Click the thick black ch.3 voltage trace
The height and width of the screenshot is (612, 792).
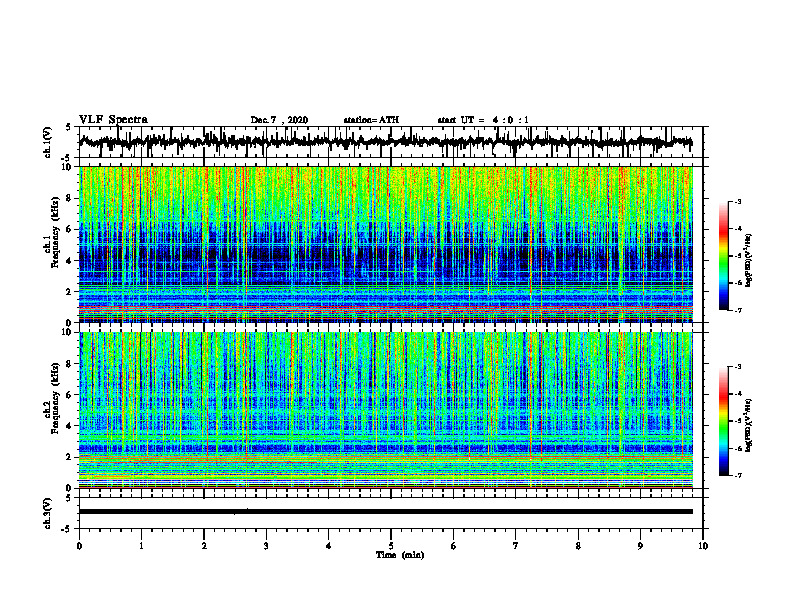point(385,512)
